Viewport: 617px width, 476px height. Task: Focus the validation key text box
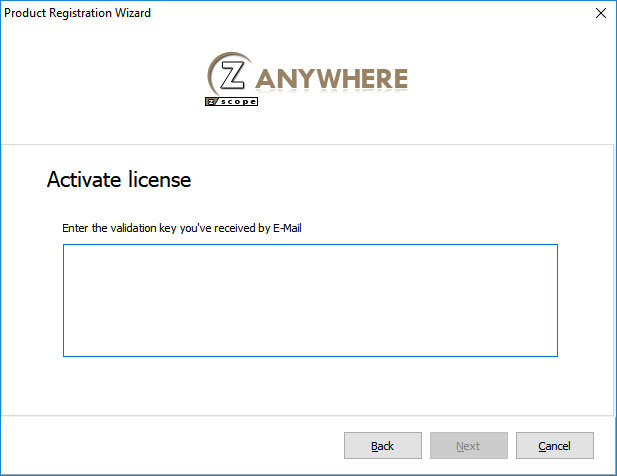(x=310, y=301)
